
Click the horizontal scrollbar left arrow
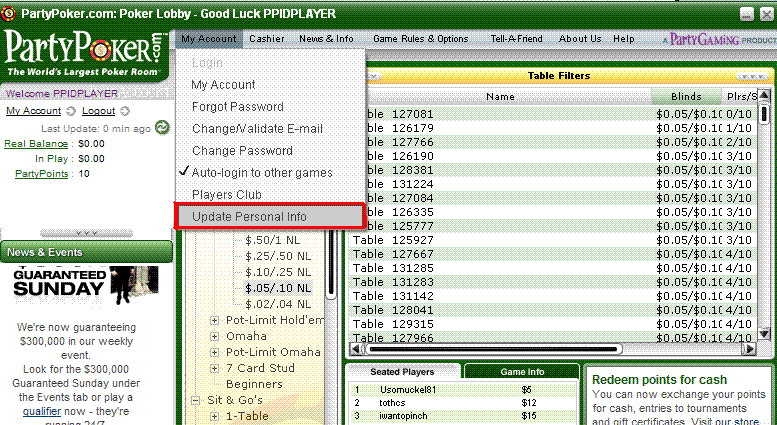pyautogui.click(x=356, y=349)
